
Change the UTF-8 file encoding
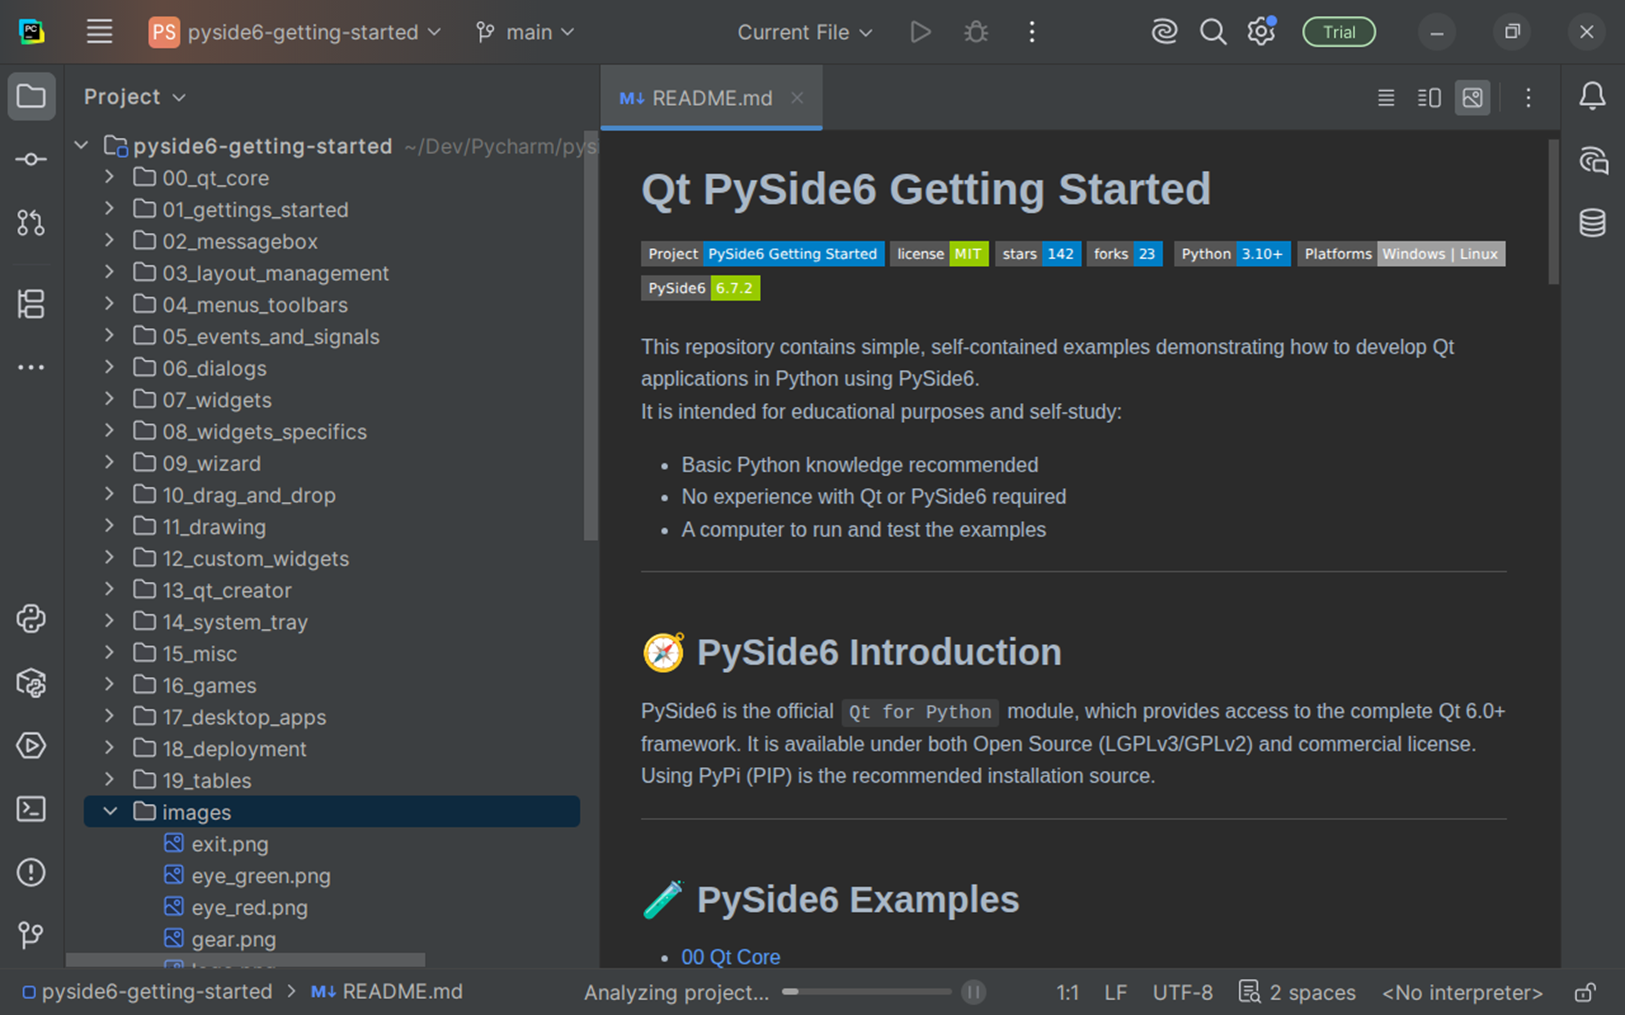(x=1182, y=992)
